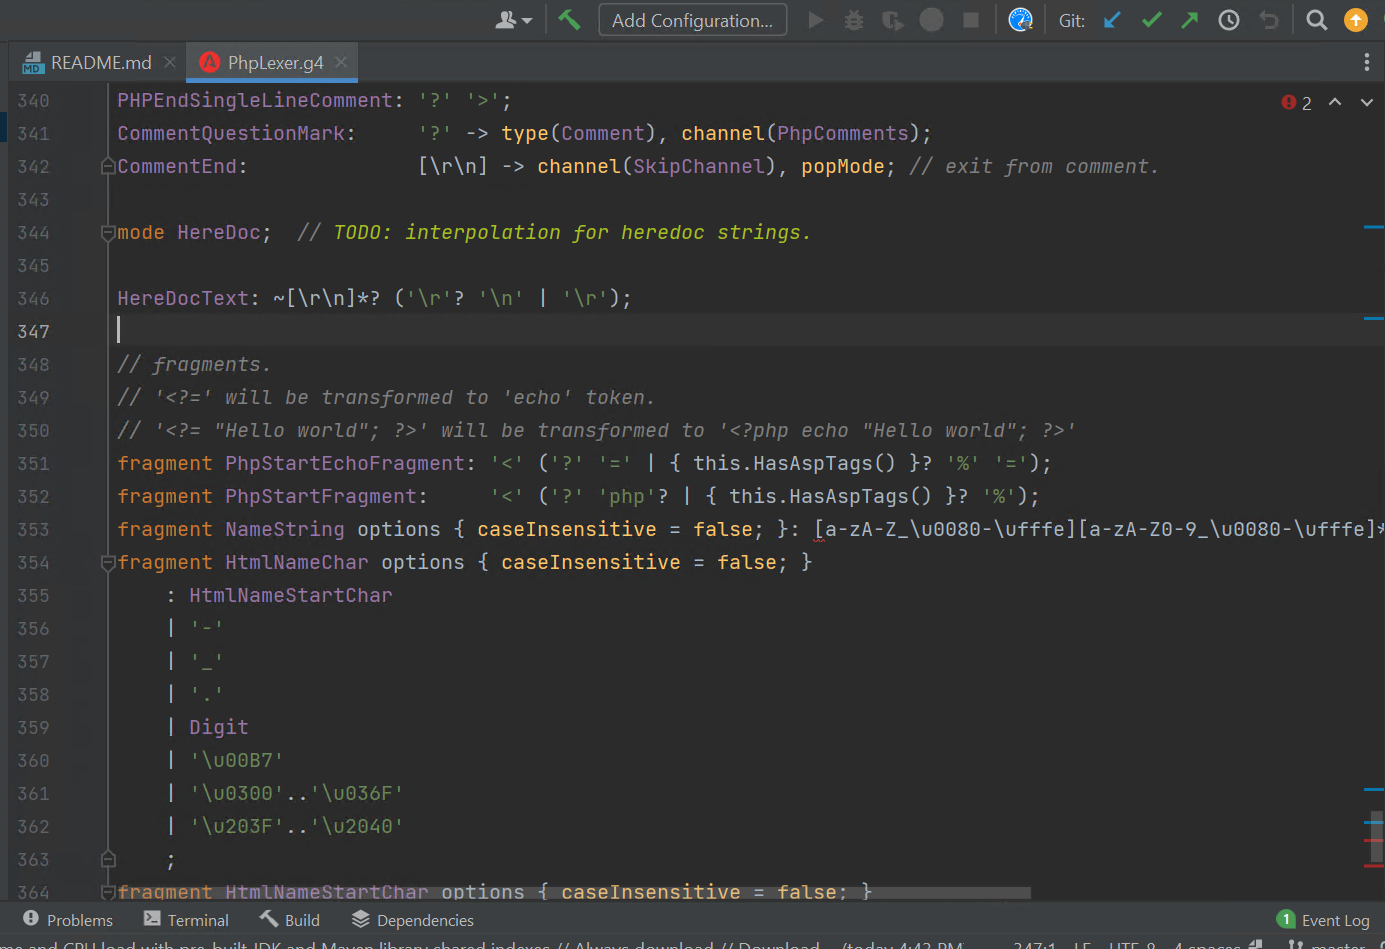Click the Debug bug icon

point(853,19)
